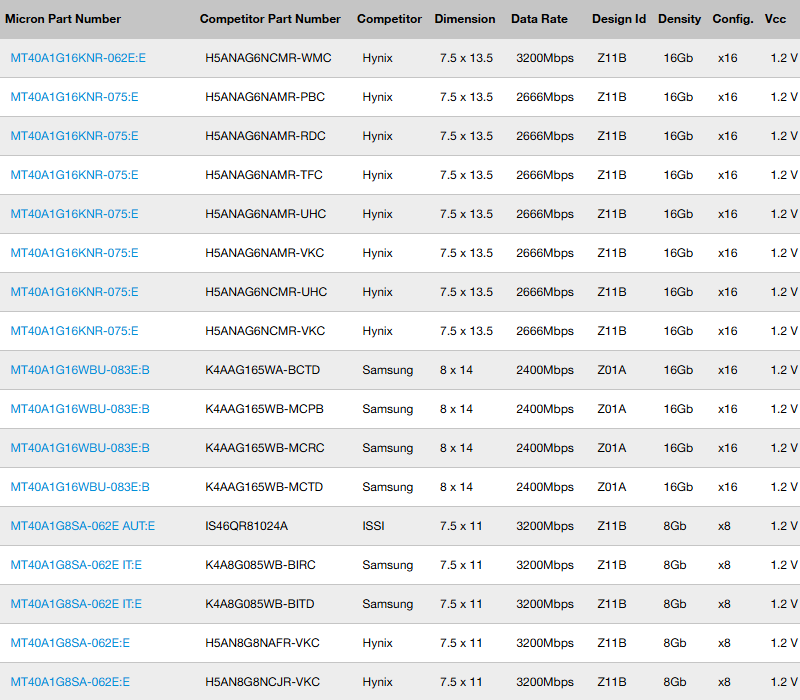Screen dimensions: 800x700
Task: Click x8 in the K4A8G085WB-BIRC row
Action: pos(724,565)
